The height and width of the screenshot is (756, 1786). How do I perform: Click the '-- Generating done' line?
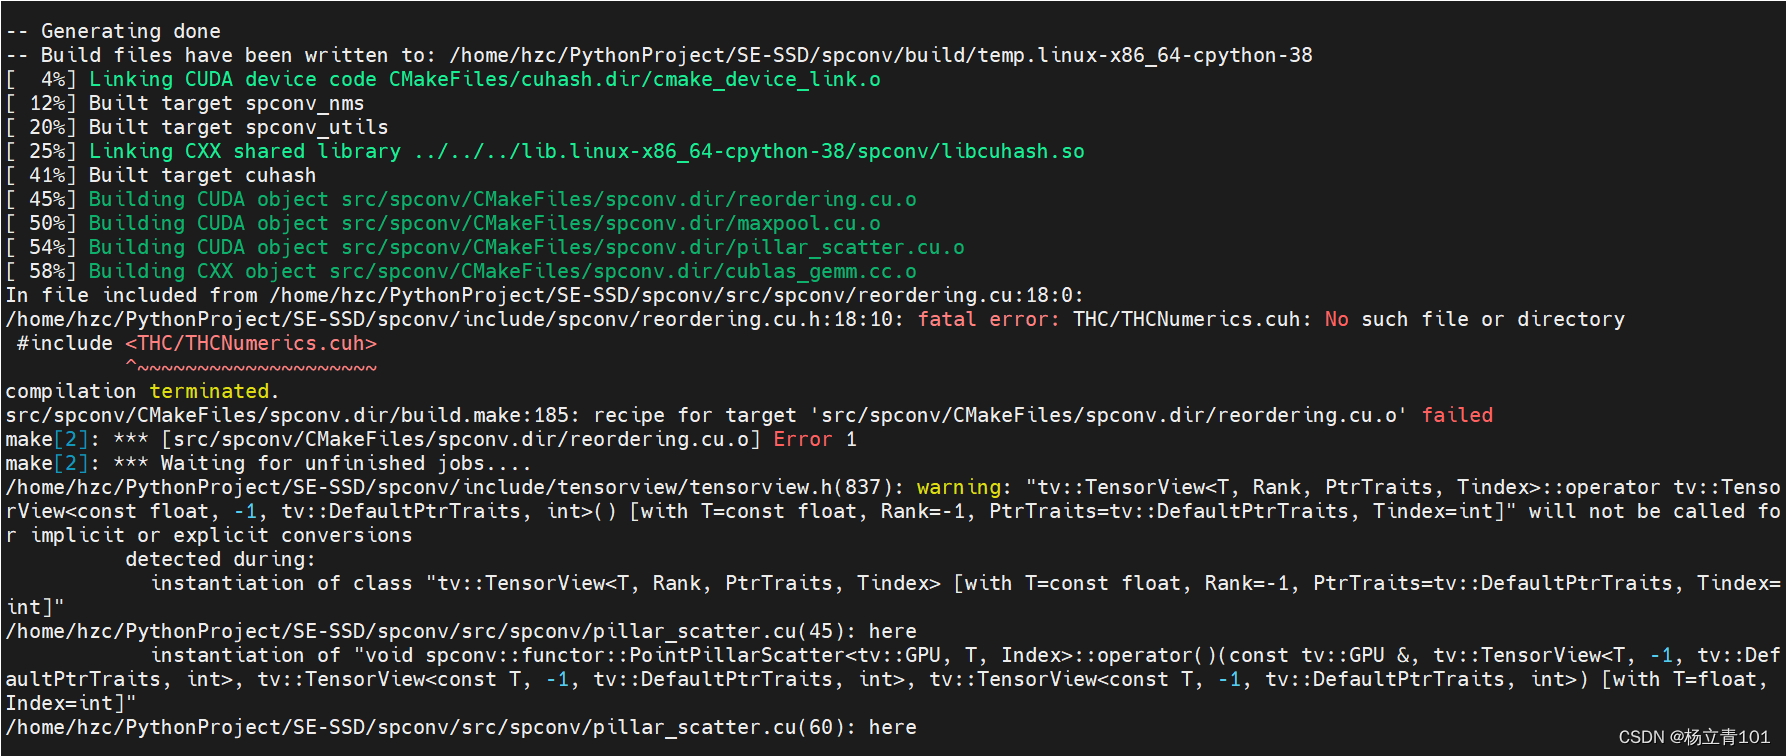113,31
